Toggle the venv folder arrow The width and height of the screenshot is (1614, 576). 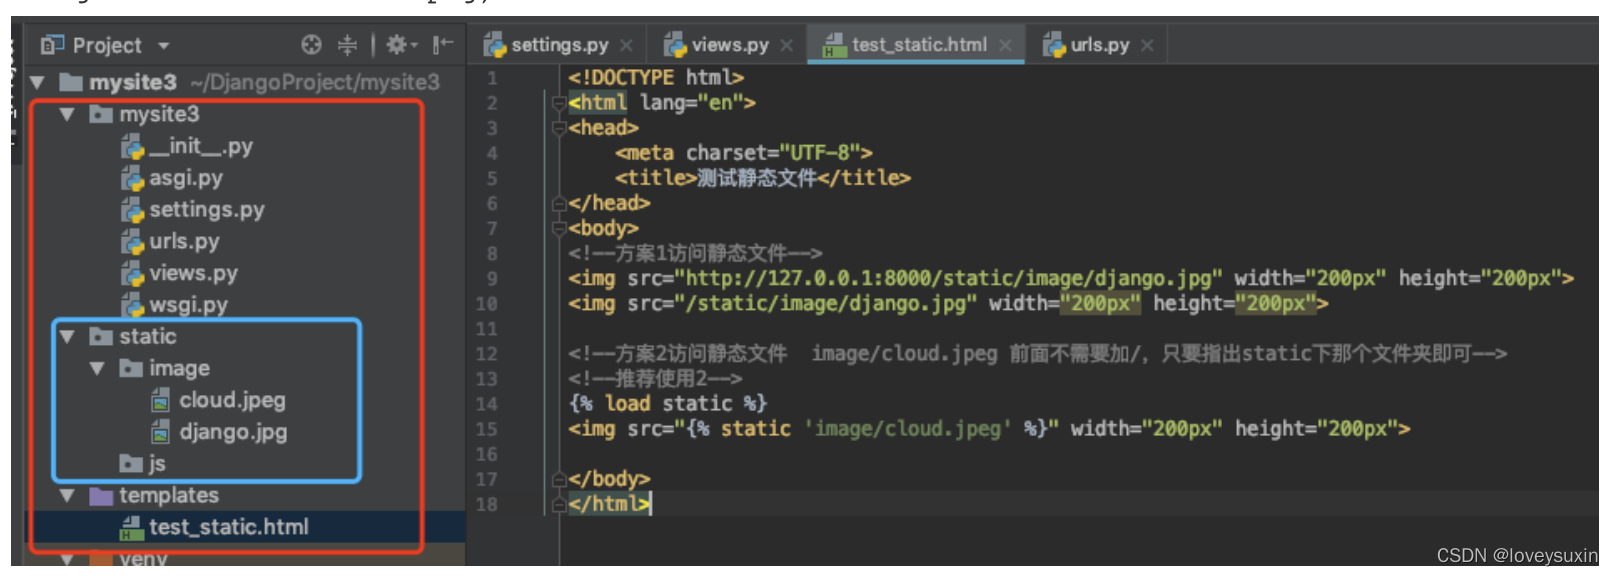pyautogui.click(x=67, y=558)
